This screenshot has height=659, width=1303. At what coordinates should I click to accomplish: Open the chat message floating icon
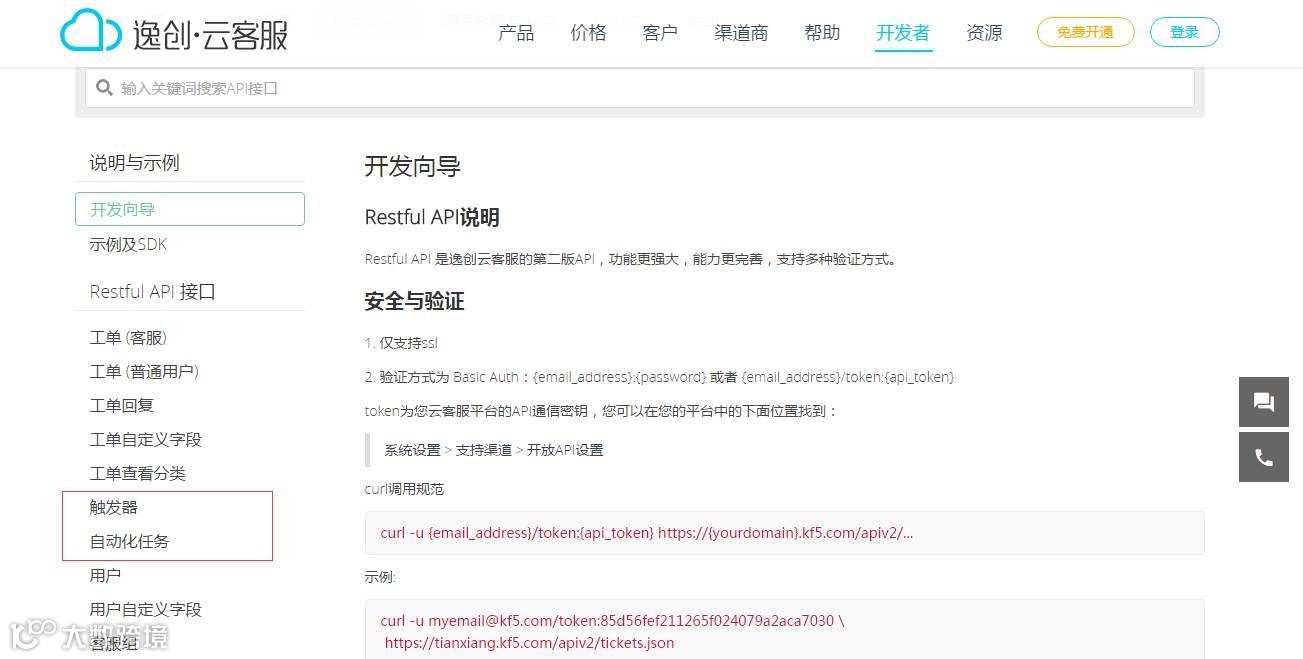coord(1264,402)
